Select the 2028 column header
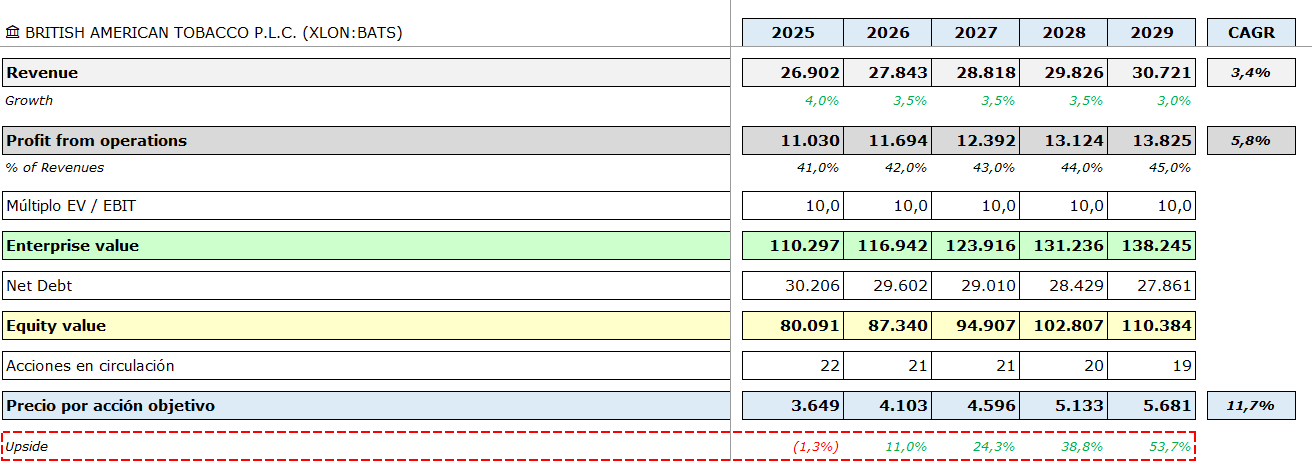Viewport: 1312px width, 461px height. tap(1064, 32)
